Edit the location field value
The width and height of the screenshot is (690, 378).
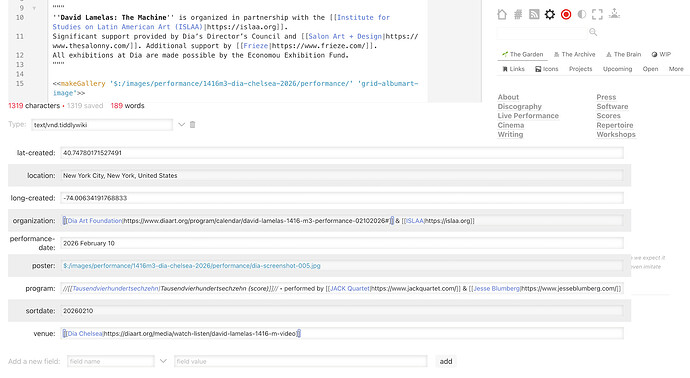(342, 175)
